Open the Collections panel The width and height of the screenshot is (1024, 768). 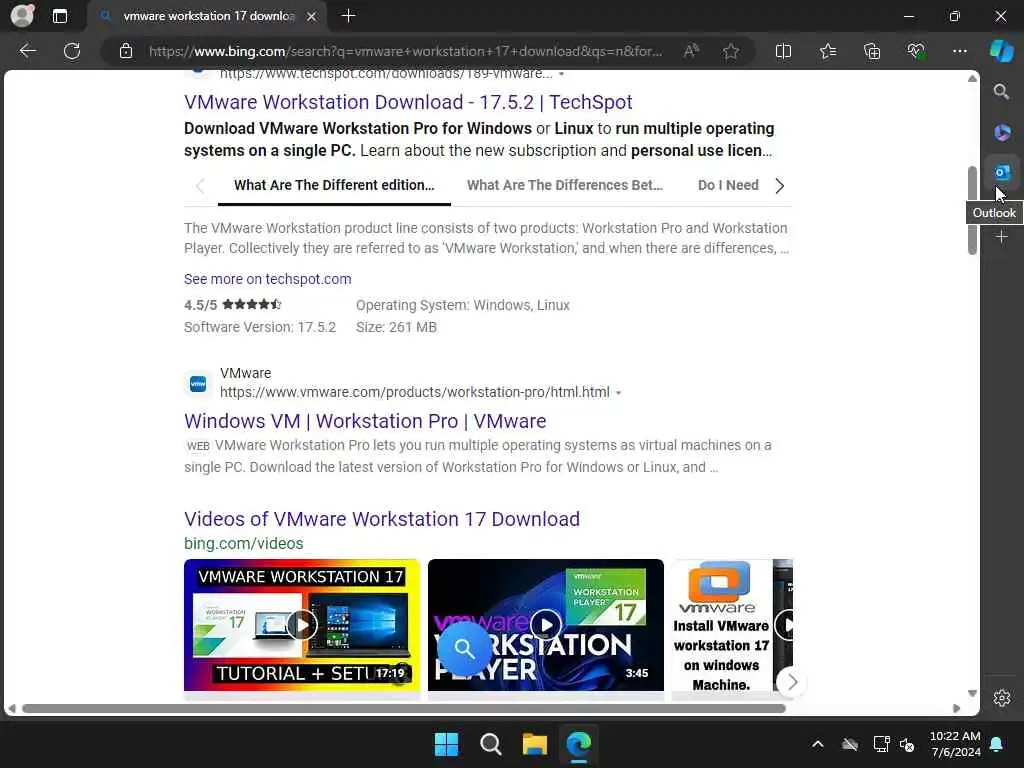tap(872, 51)
